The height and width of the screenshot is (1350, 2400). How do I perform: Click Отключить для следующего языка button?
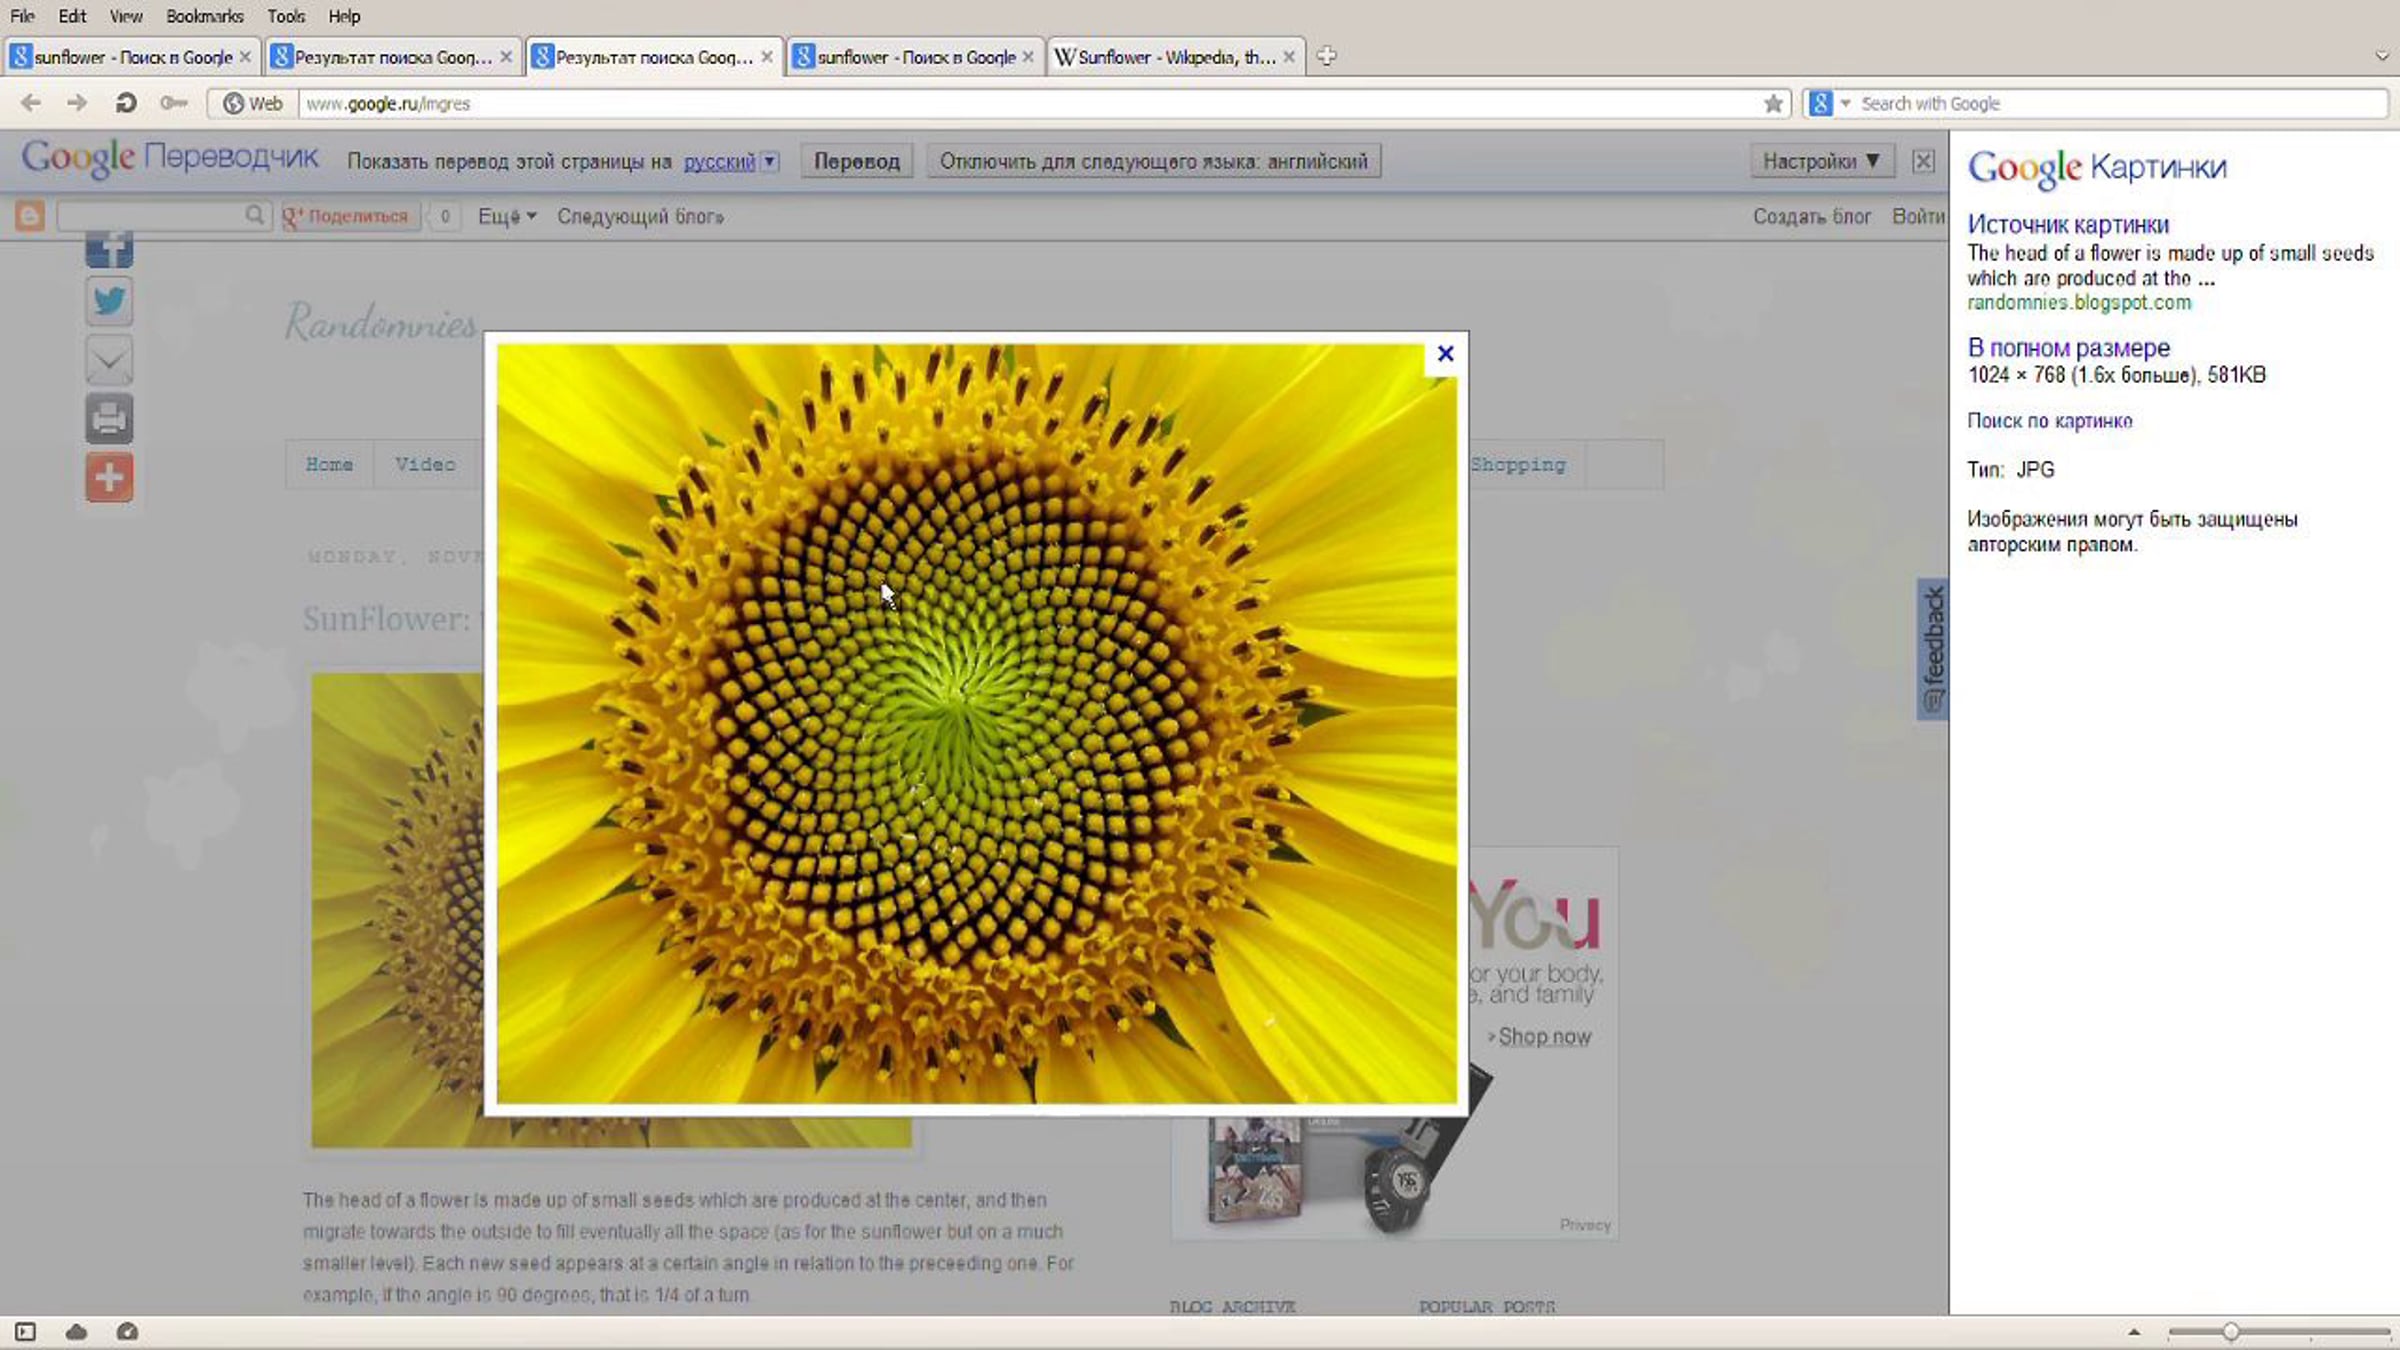pos(1154,161)
